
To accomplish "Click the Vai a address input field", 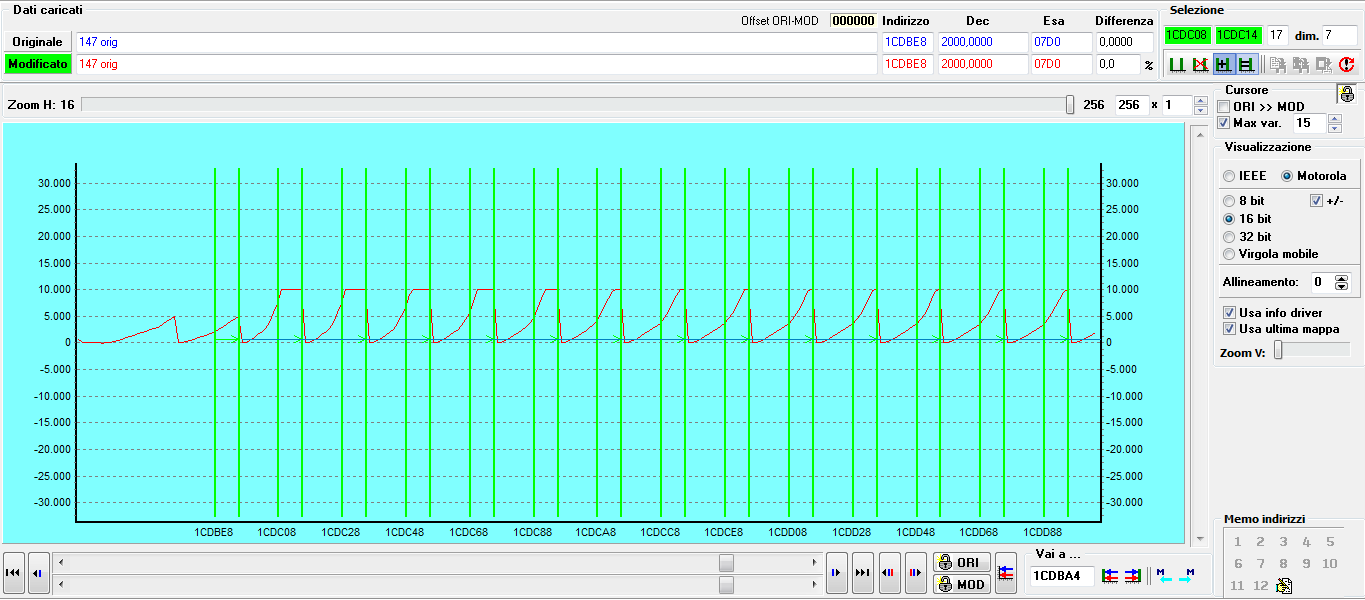I will click(1062, 576).
